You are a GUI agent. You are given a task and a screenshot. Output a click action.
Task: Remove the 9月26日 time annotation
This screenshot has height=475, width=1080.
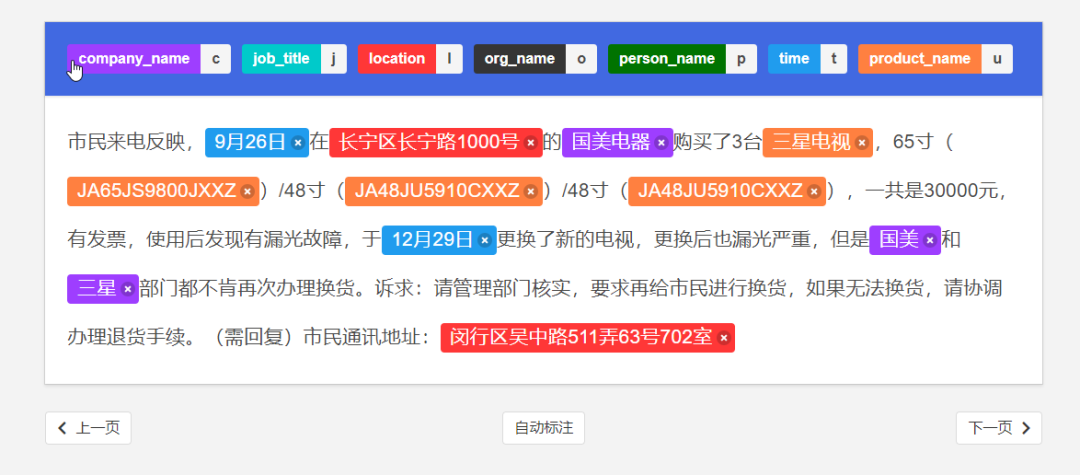coord(298,143)
